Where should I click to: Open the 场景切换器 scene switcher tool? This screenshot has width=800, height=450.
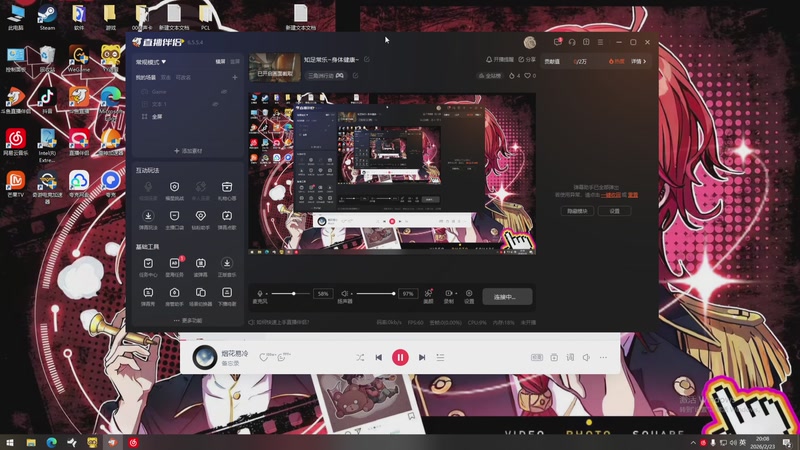(201, 296)
